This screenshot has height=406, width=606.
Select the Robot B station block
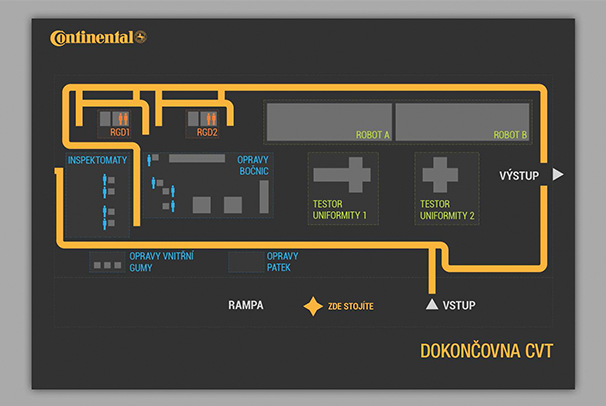462,121
